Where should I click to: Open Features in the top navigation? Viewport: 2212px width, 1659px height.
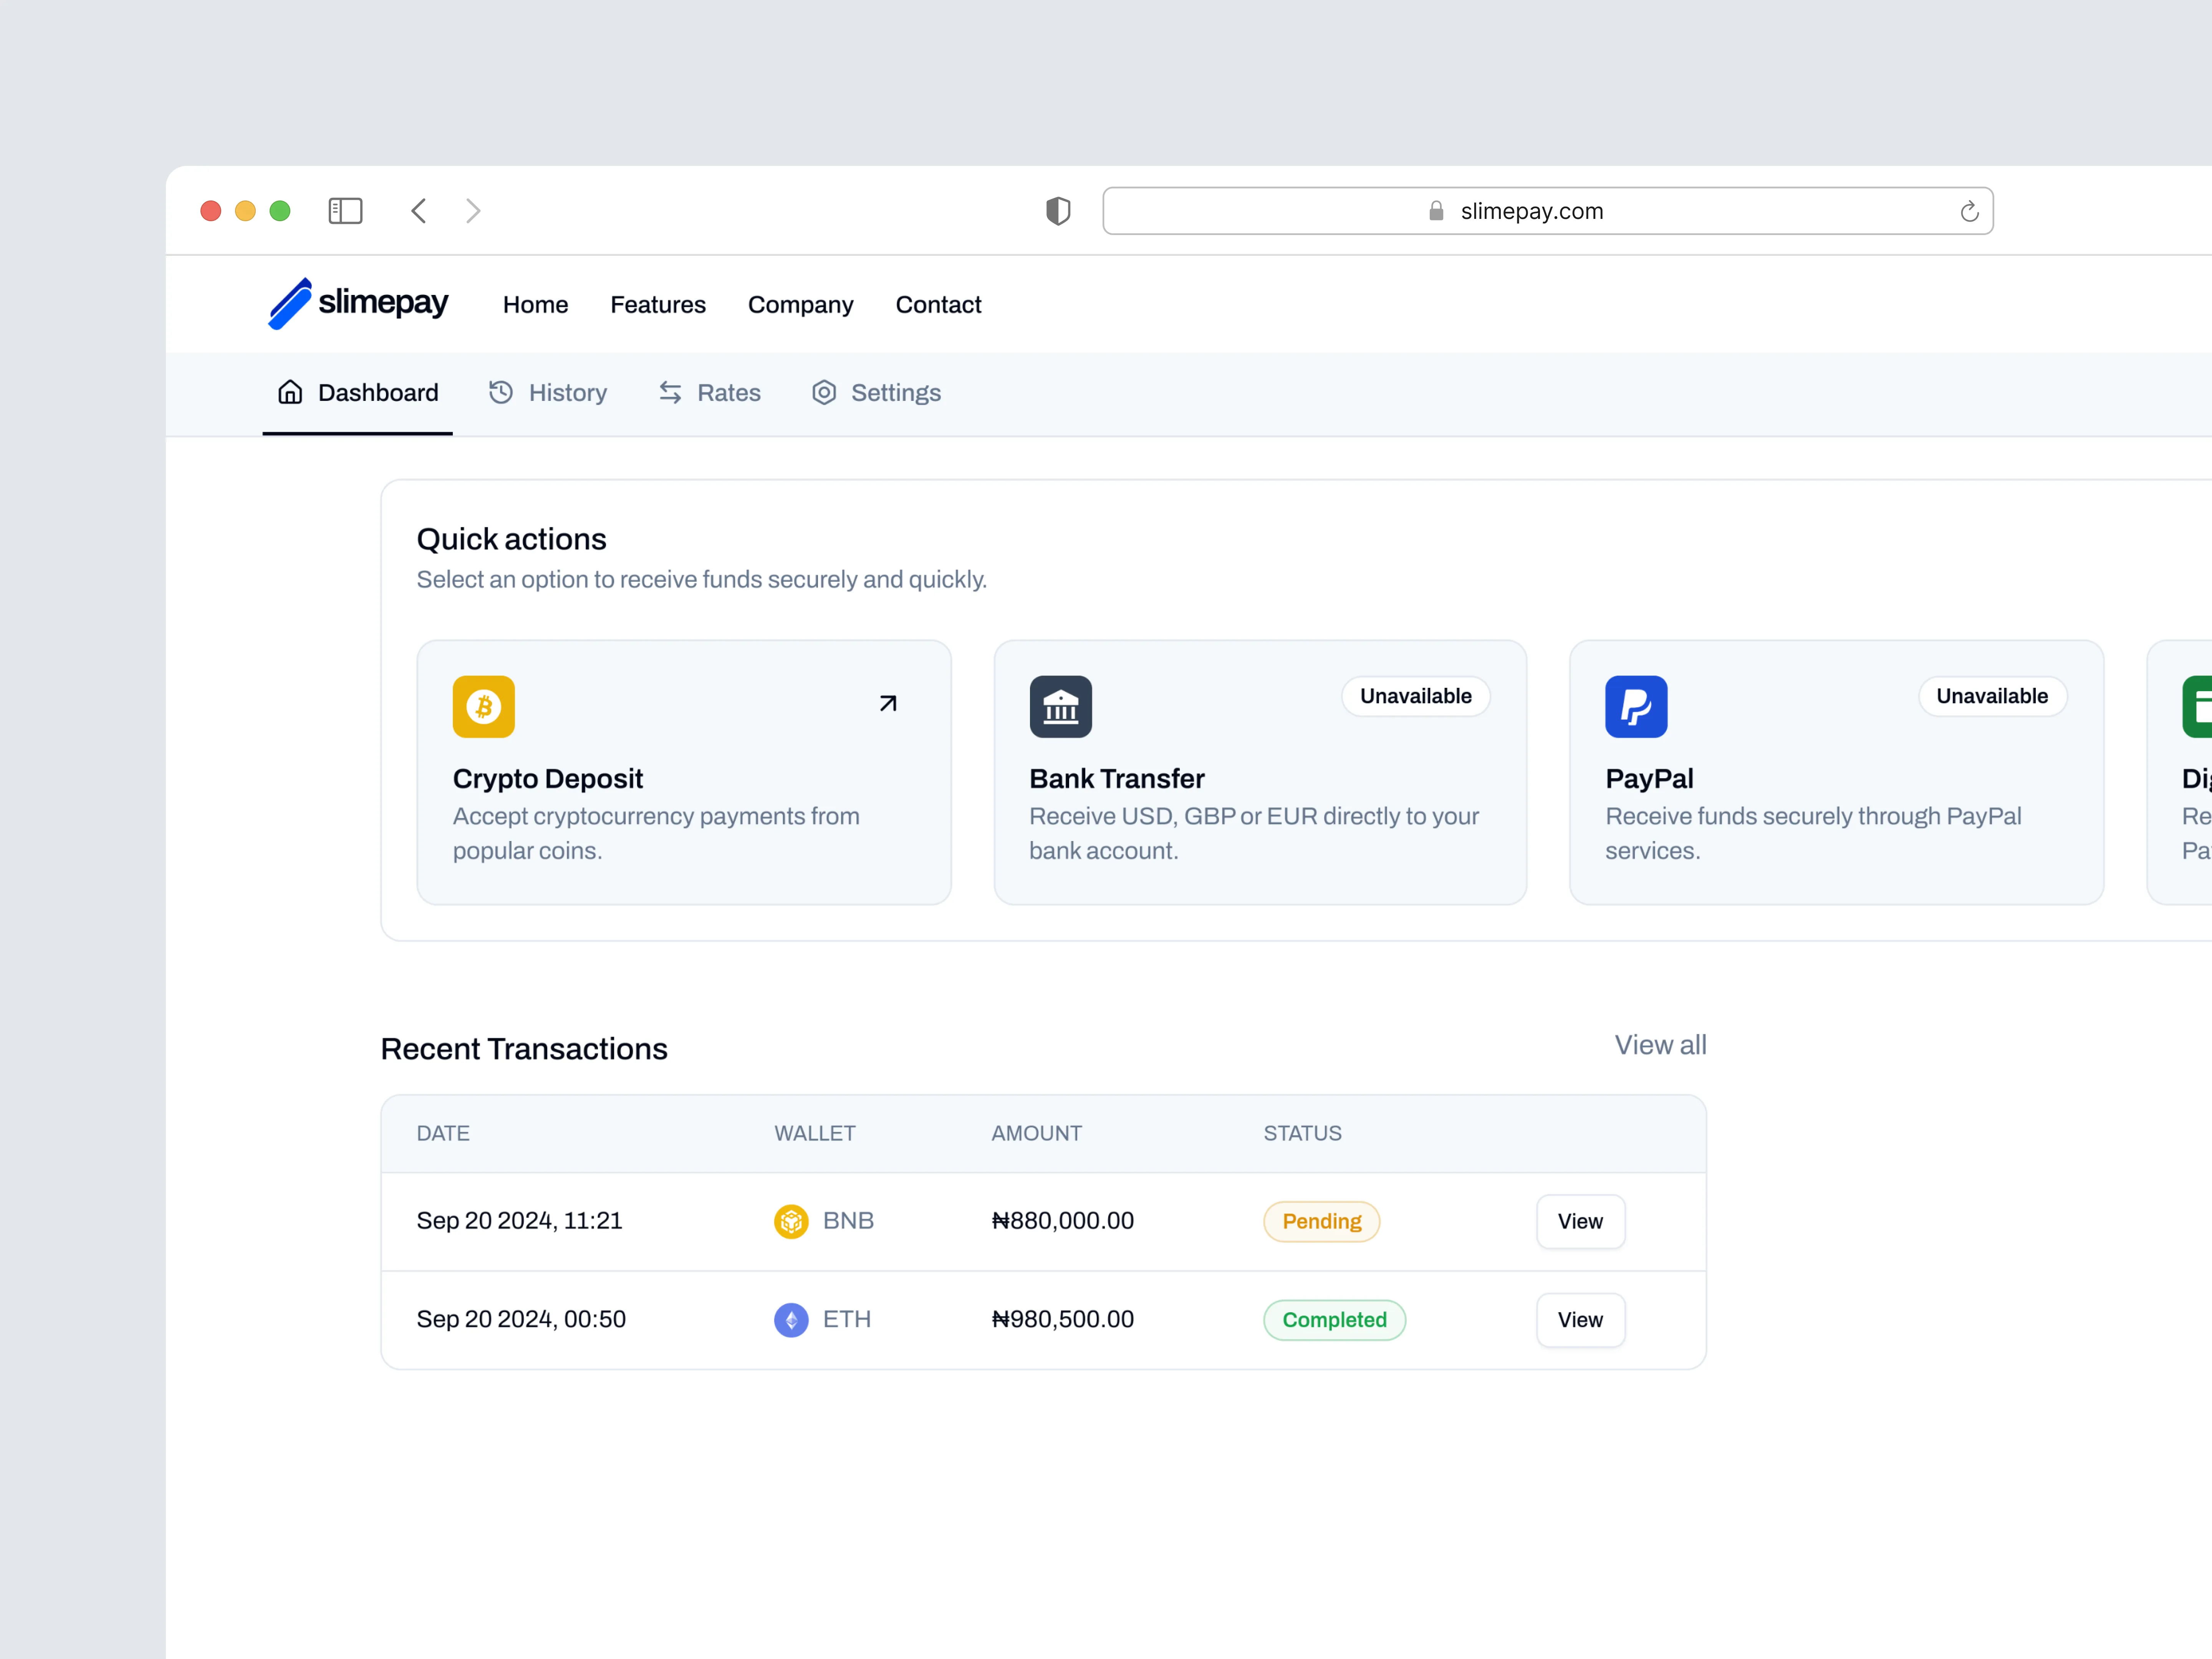pos(658,305)
